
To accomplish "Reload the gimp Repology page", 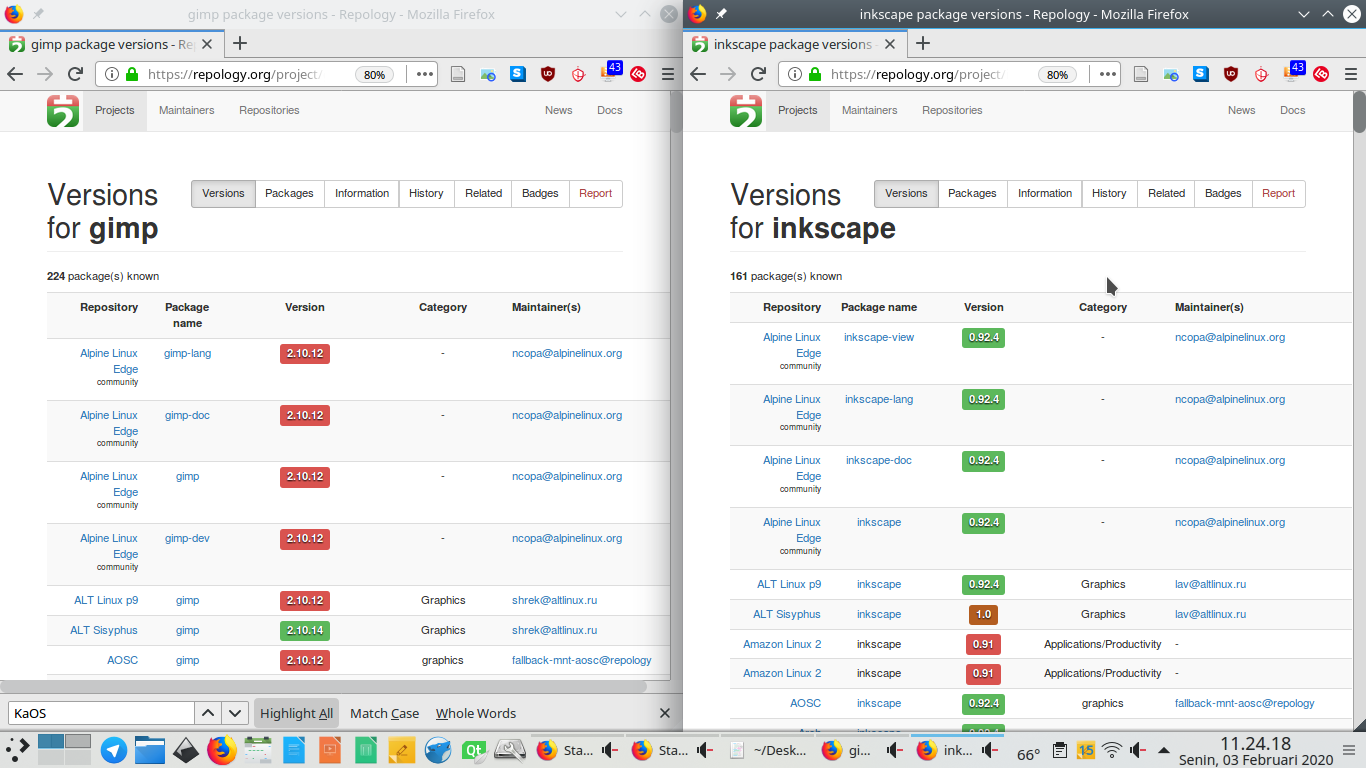I will coord(75,74).
